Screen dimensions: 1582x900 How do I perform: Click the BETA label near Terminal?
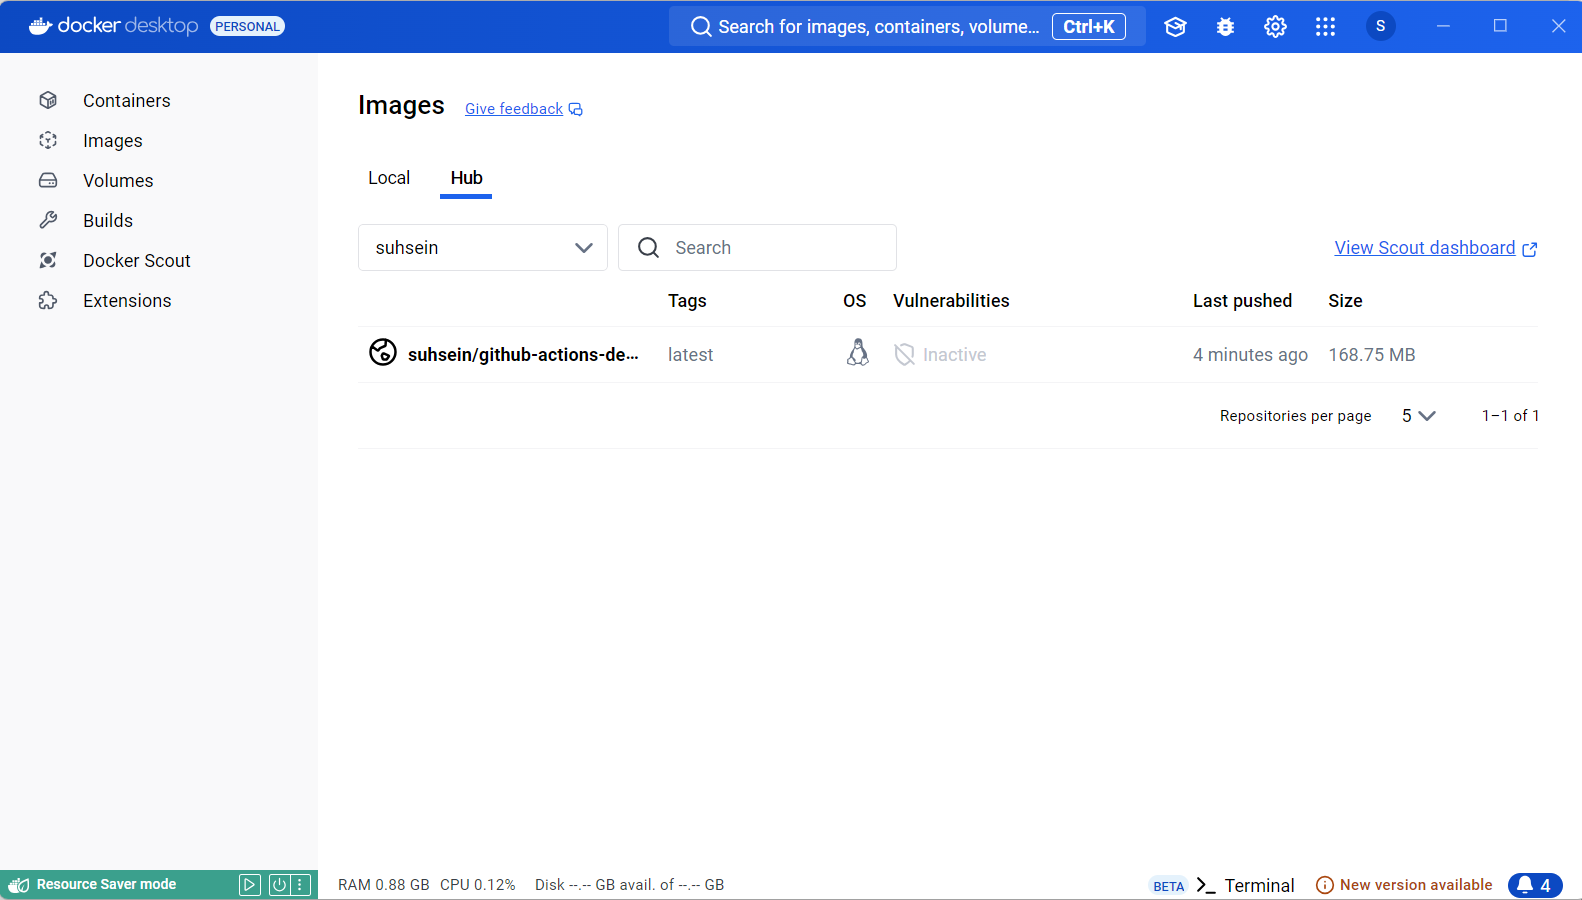(x=1168, y=886)
